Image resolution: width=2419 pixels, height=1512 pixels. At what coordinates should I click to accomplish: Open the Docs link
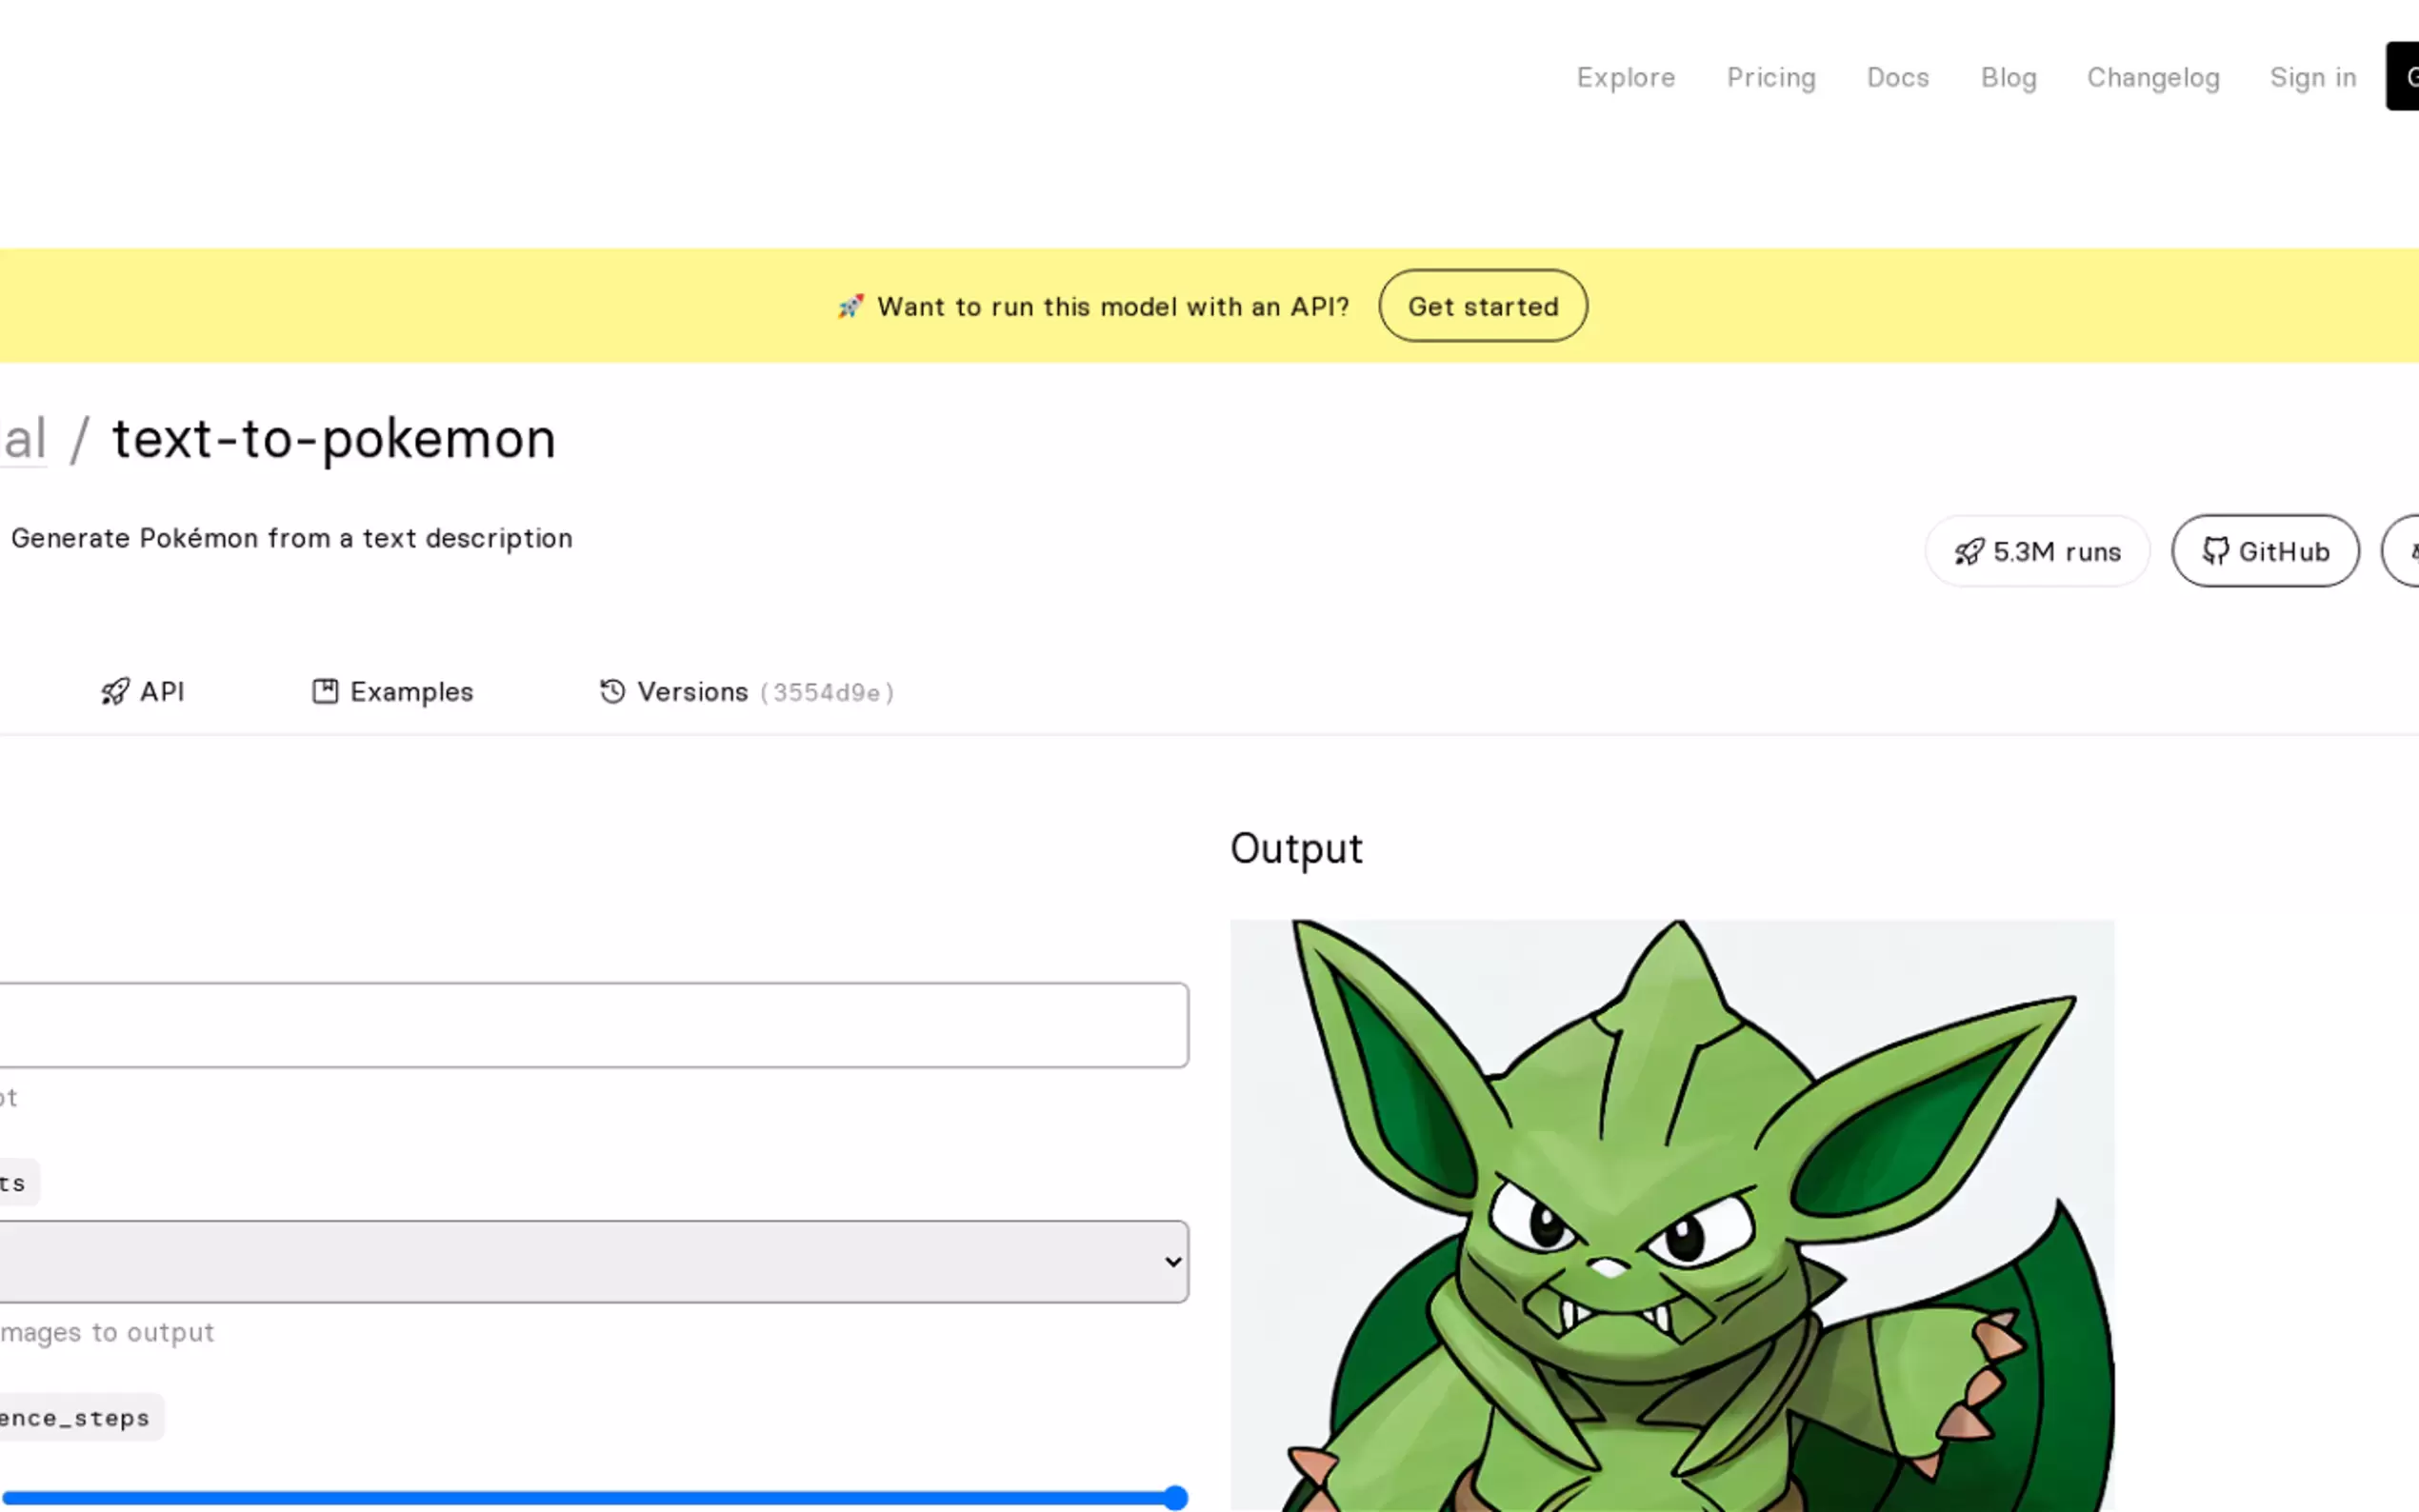click(x=1897, y=78)
